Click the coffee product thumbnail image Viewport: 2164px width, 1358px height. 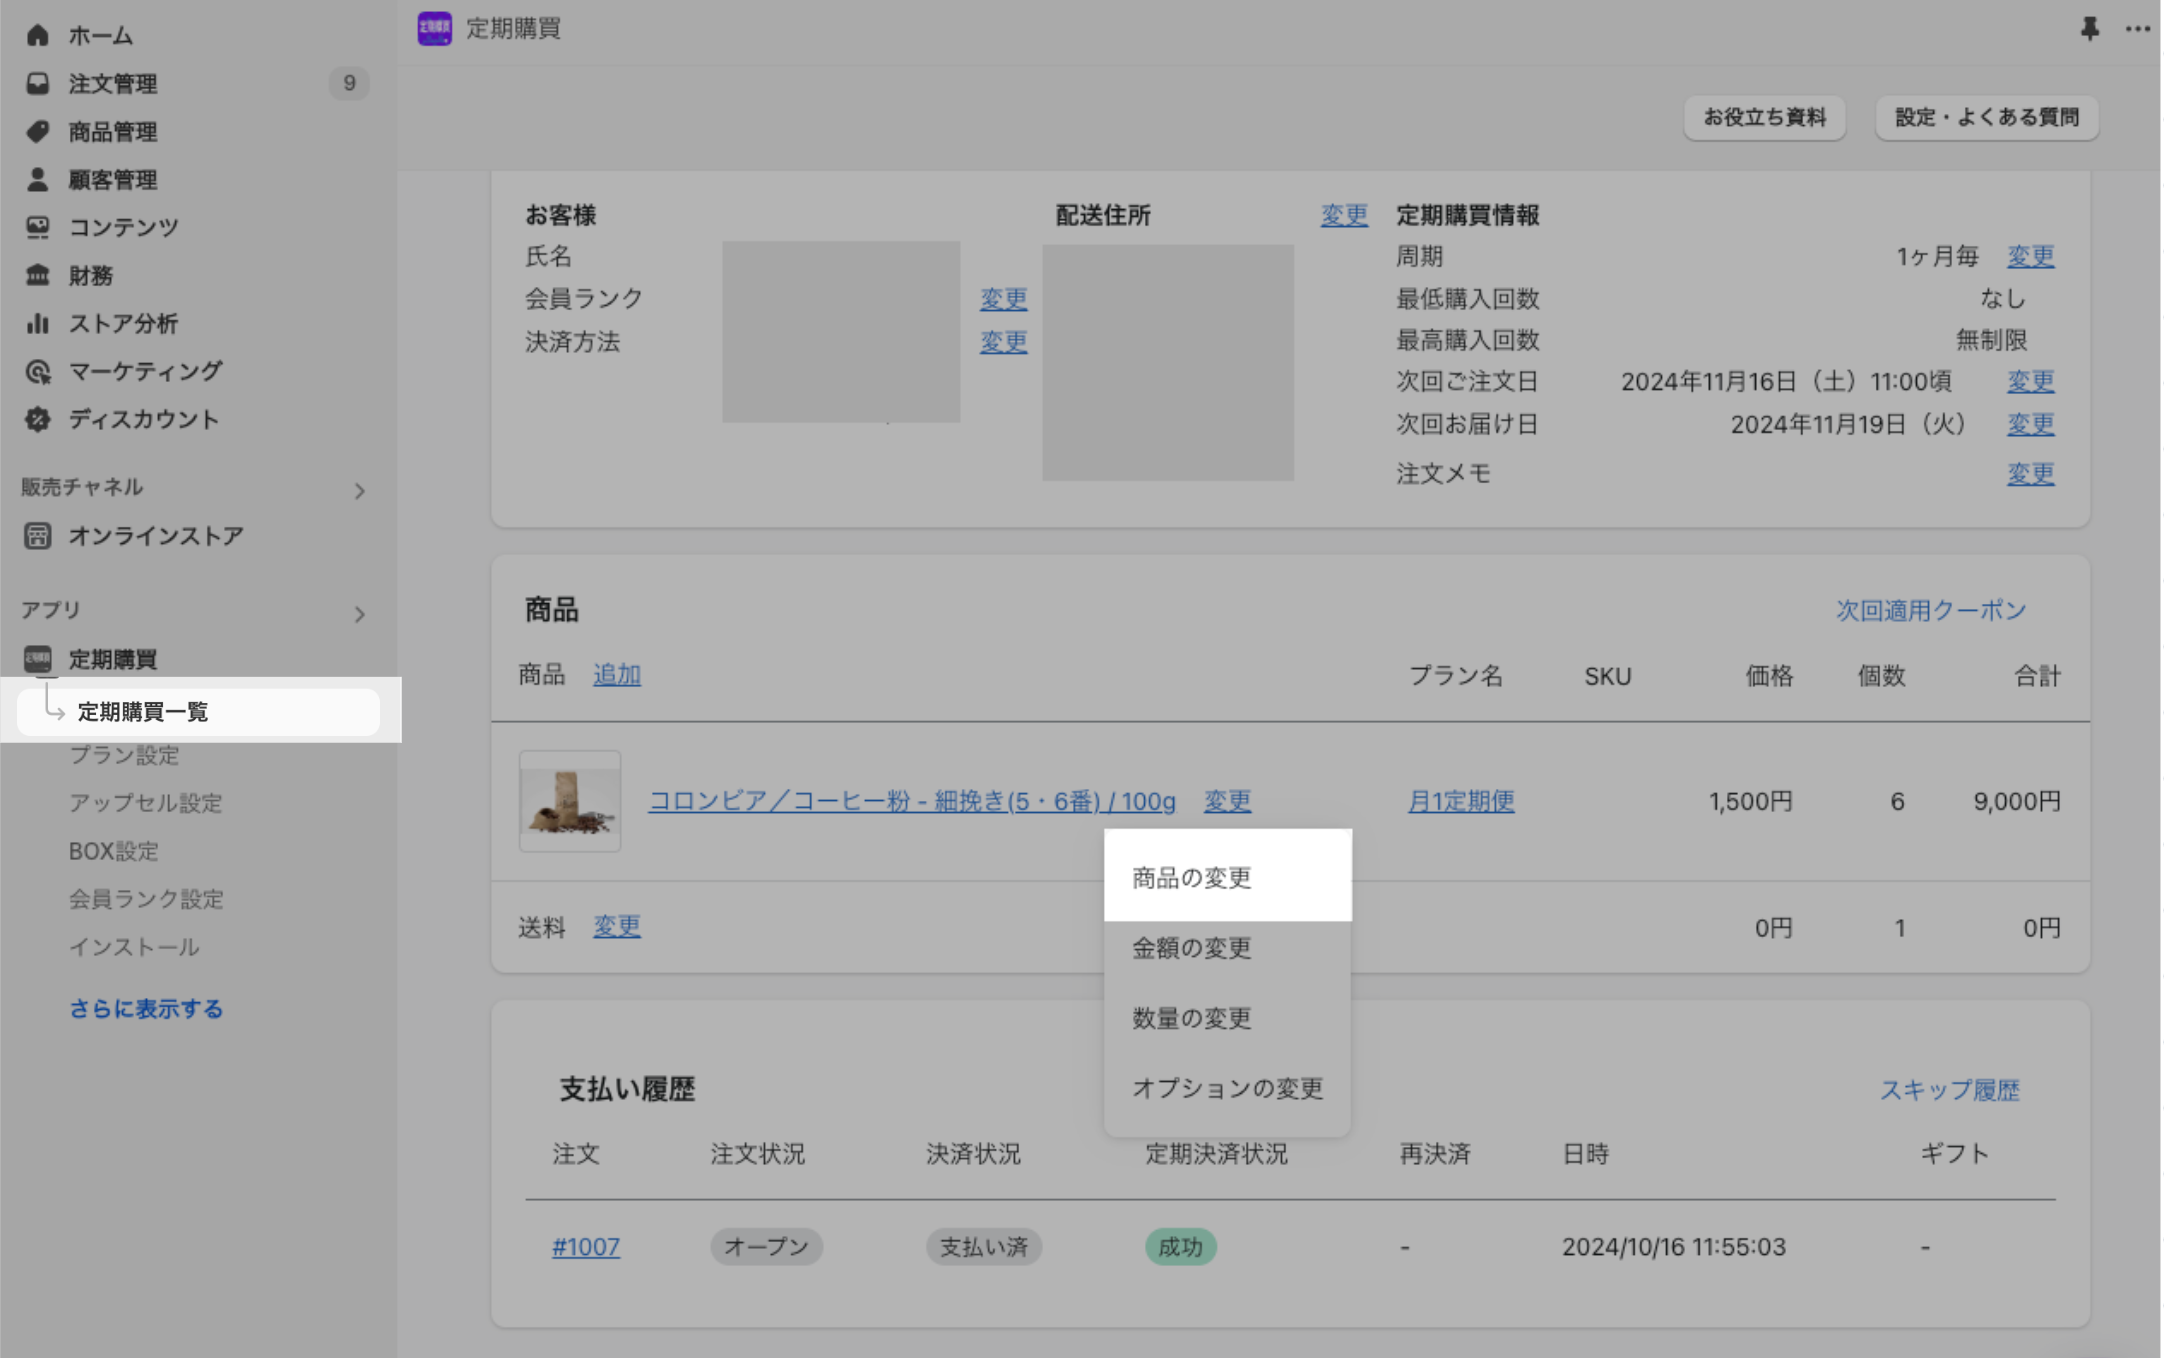click(x=569, y=801)
